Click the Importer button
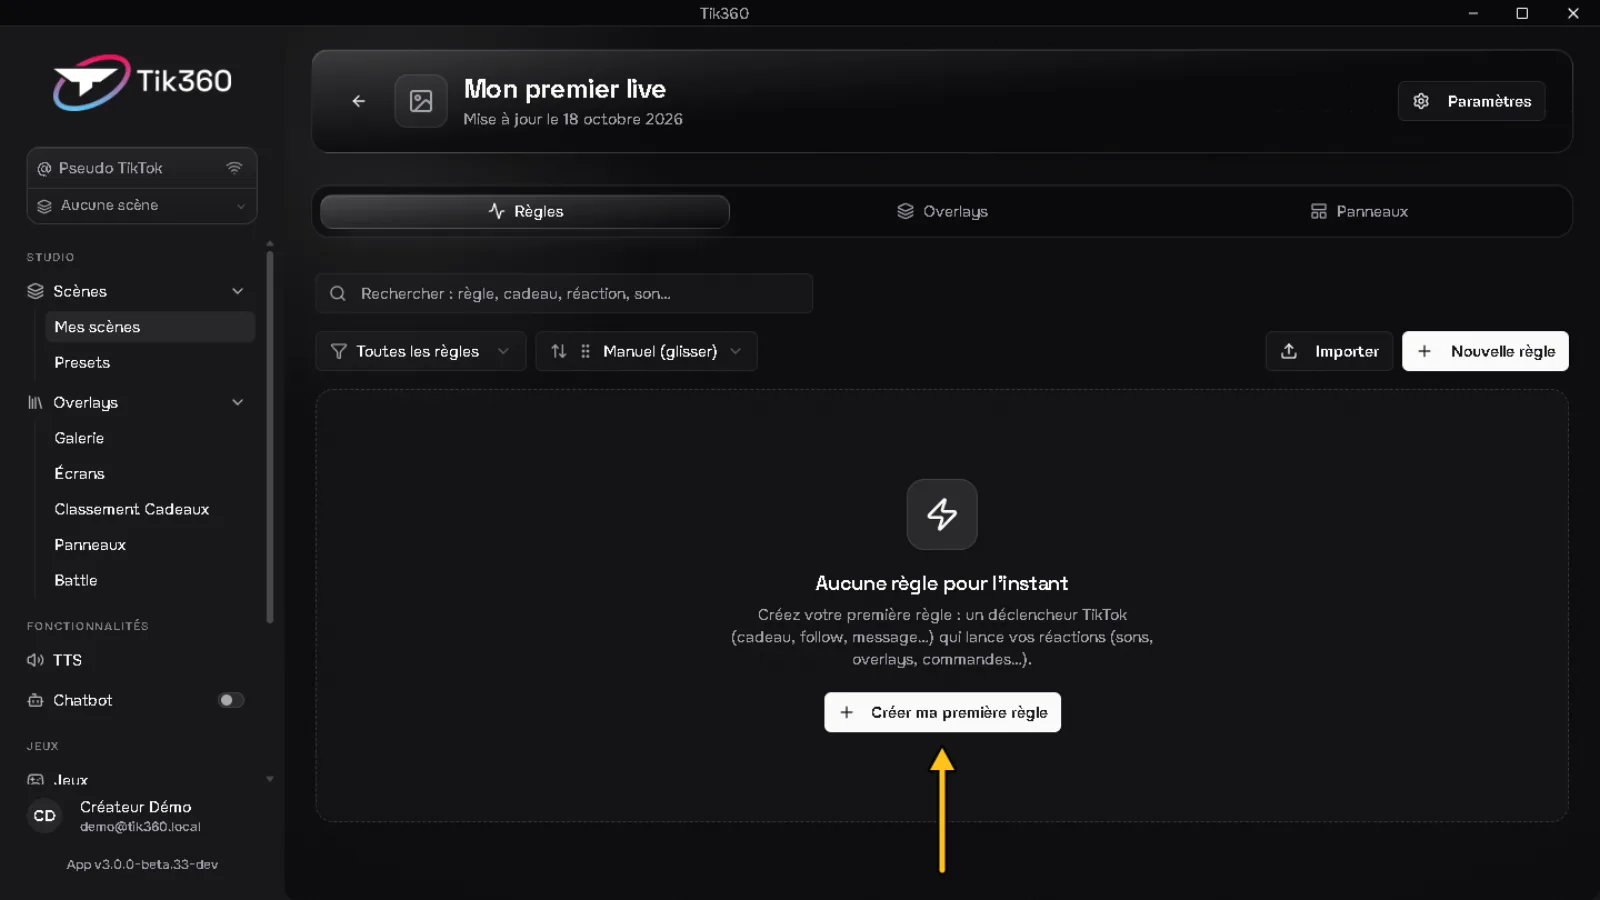1600x900 pixels. pos(1329,351)
